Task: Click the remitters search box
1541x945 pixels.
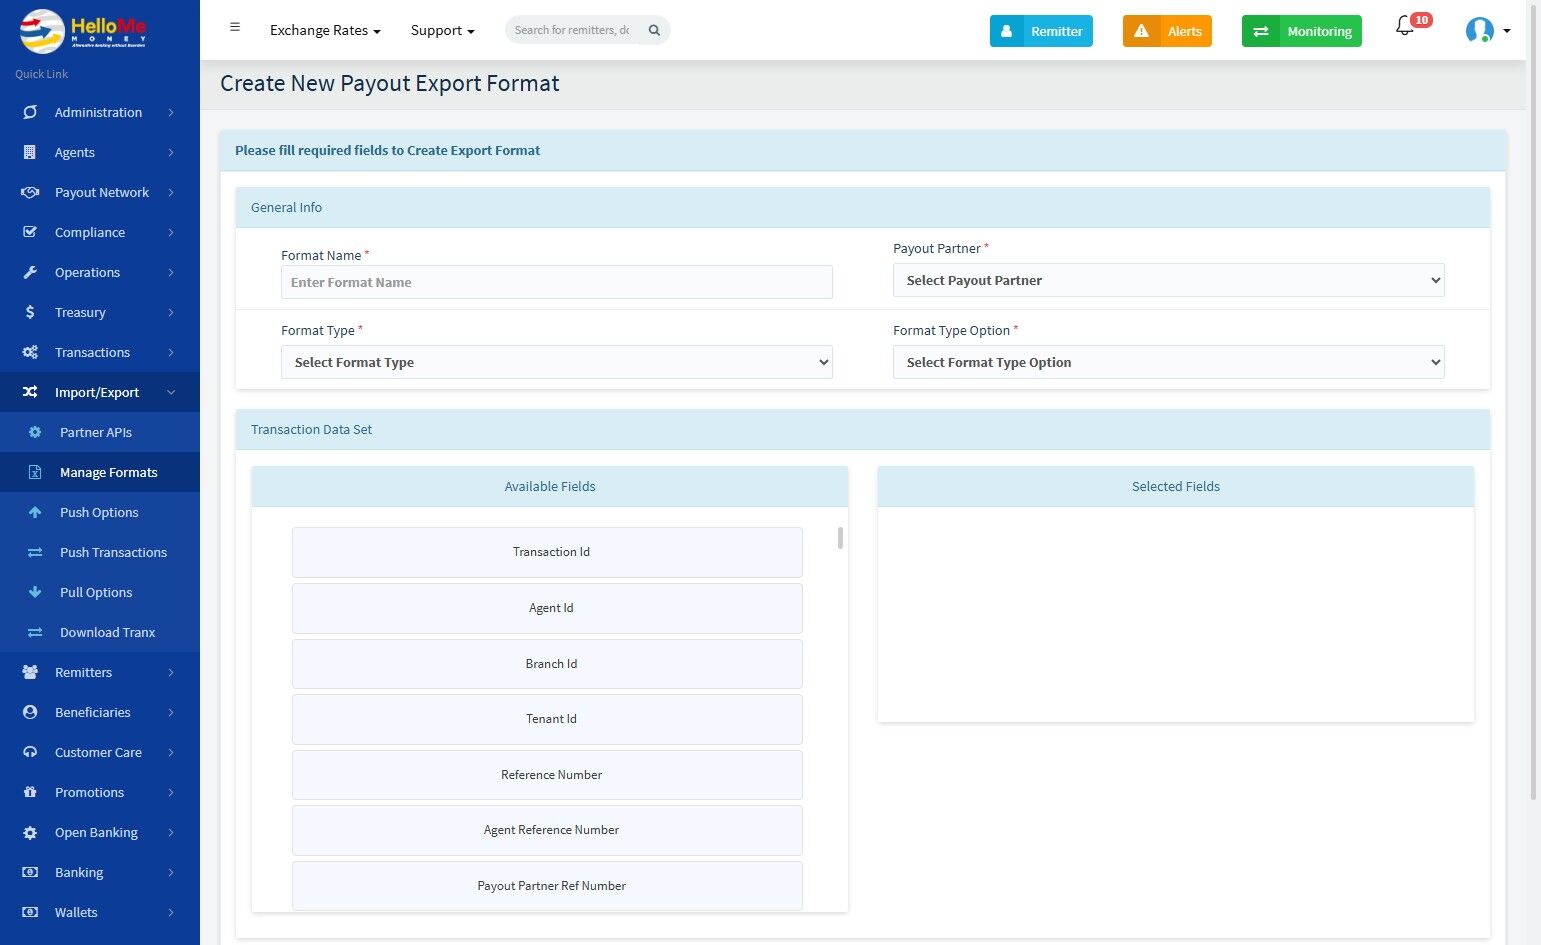Action: click(572, 30)
